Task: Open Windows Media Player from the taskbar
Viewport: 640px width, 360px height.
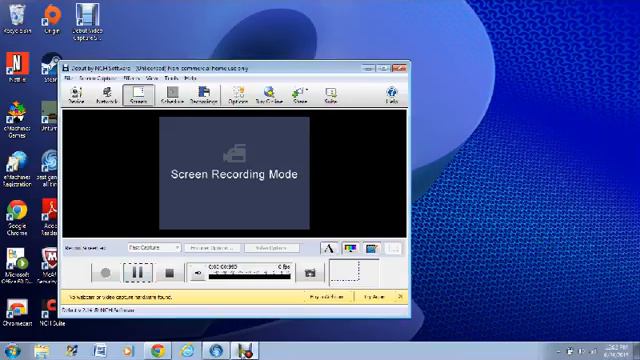Action: (128, 351)
